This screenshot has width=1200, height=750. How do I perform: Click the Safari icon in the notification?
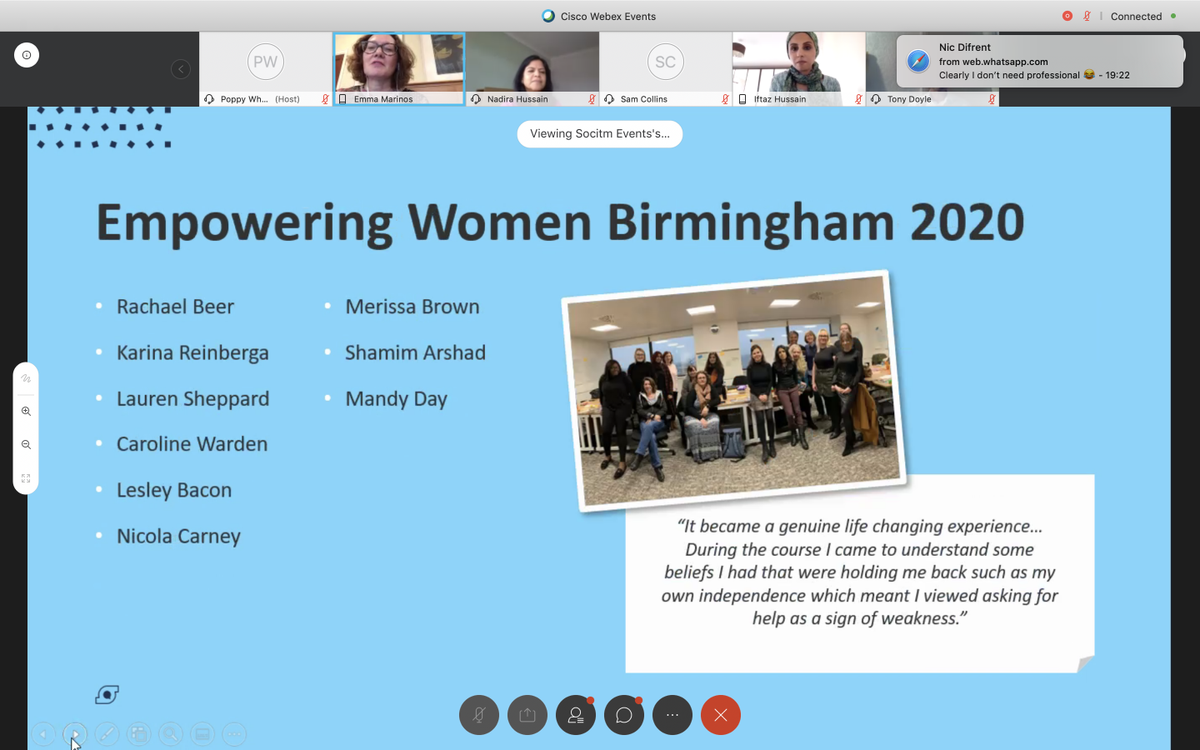click(x=918, y=61)
